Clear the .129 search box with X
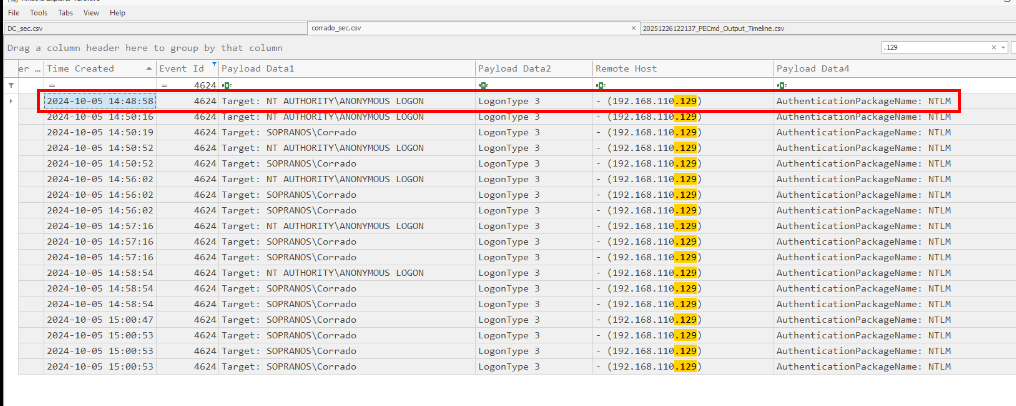 (x=994, y=47)
